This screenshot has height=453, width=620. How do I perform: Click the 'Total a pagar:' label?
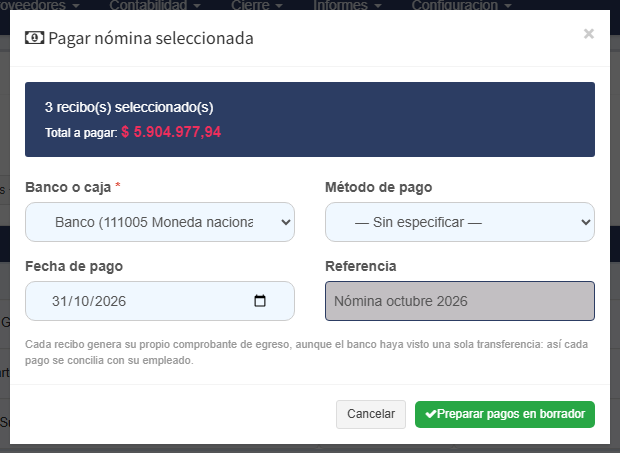[x=81, y=133]
